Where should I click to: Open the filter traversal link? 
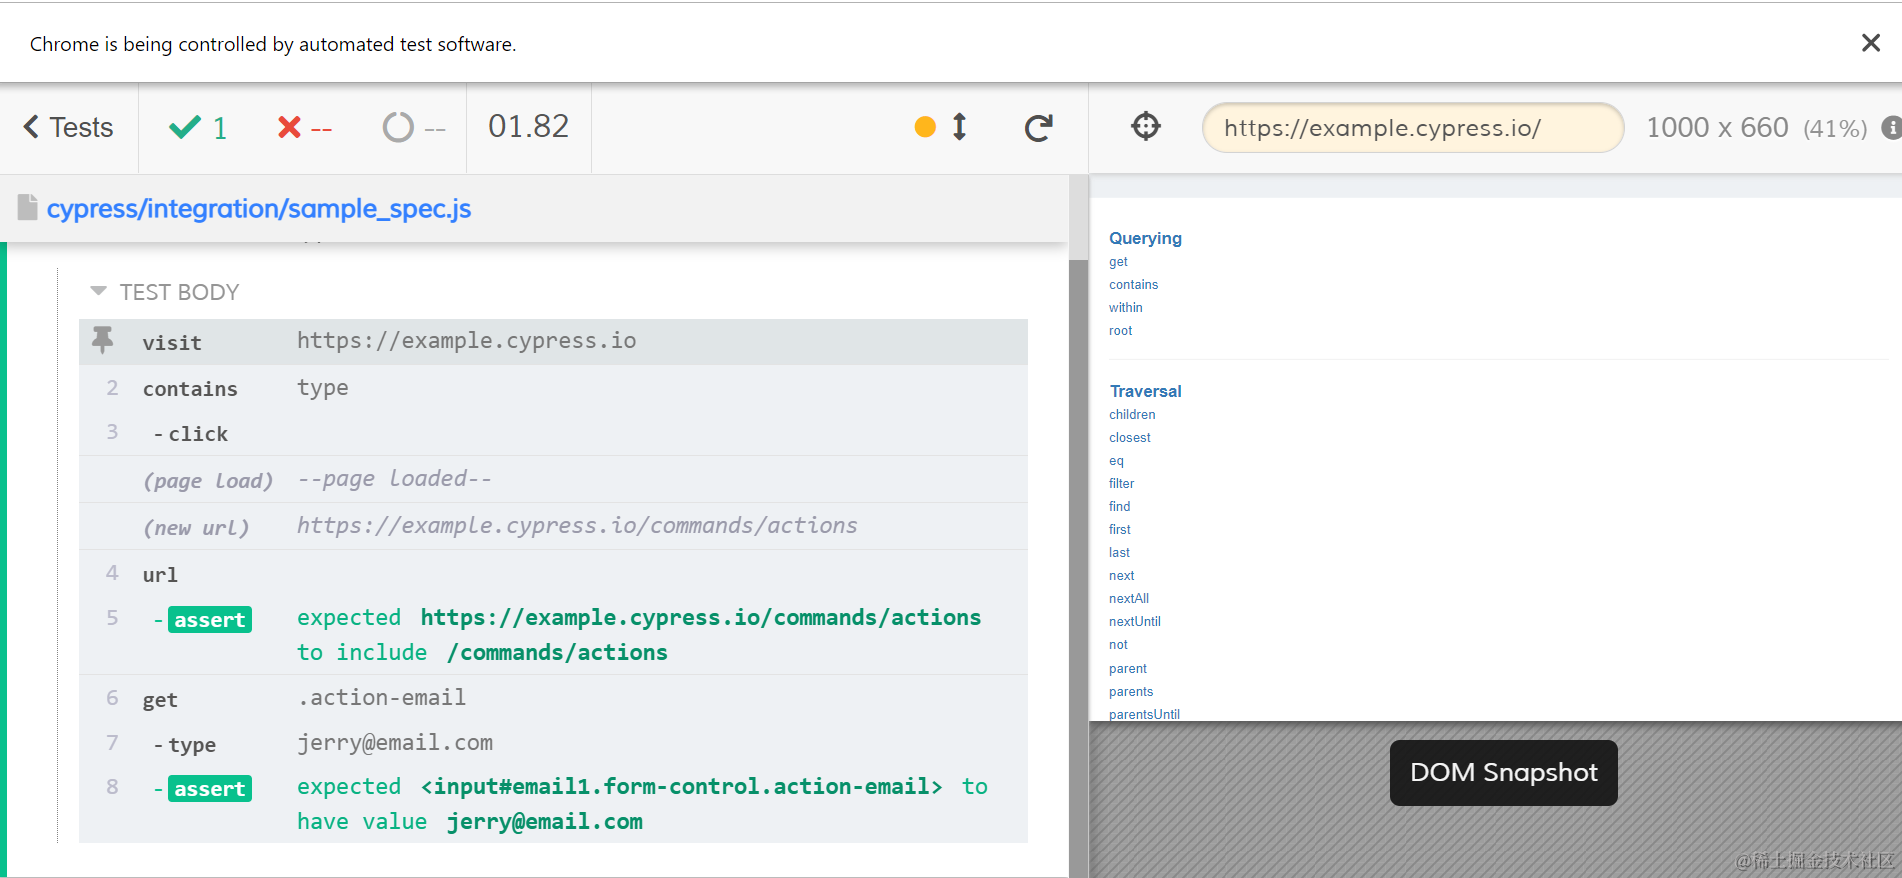(1121, 484)
